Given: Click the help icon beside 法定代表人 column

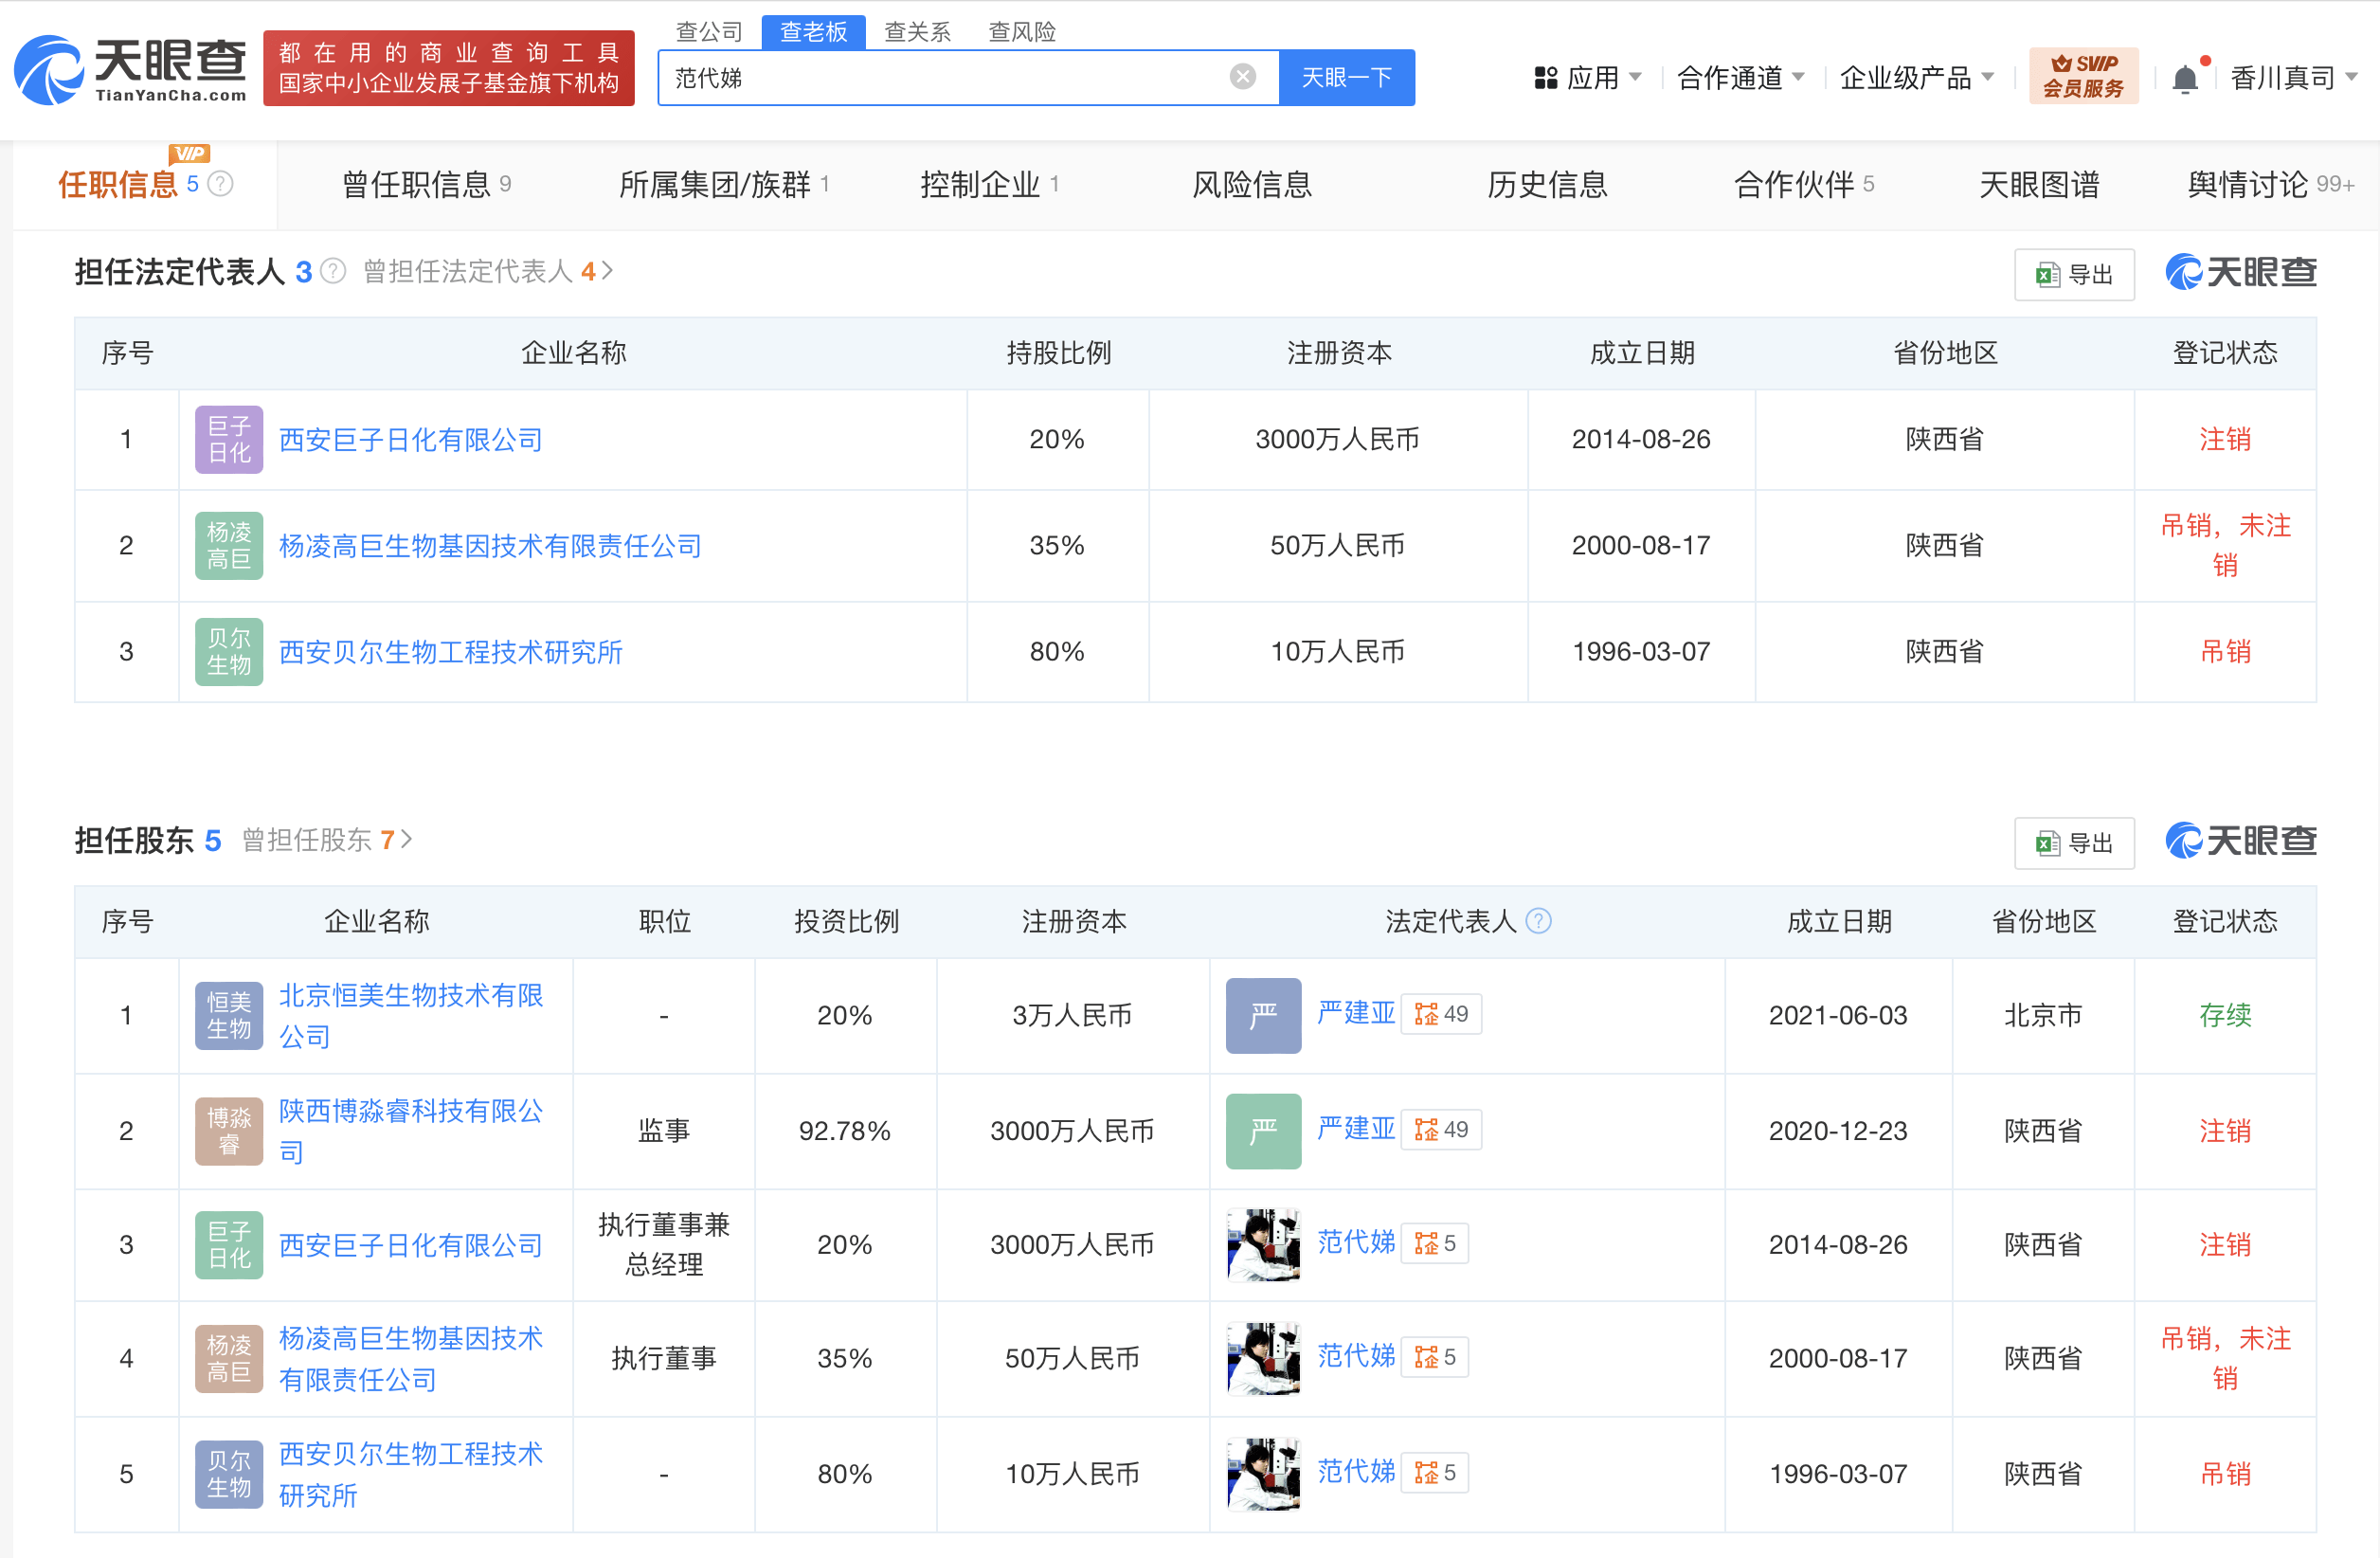Looking at the screenshot, I should tap(1538, 921).
